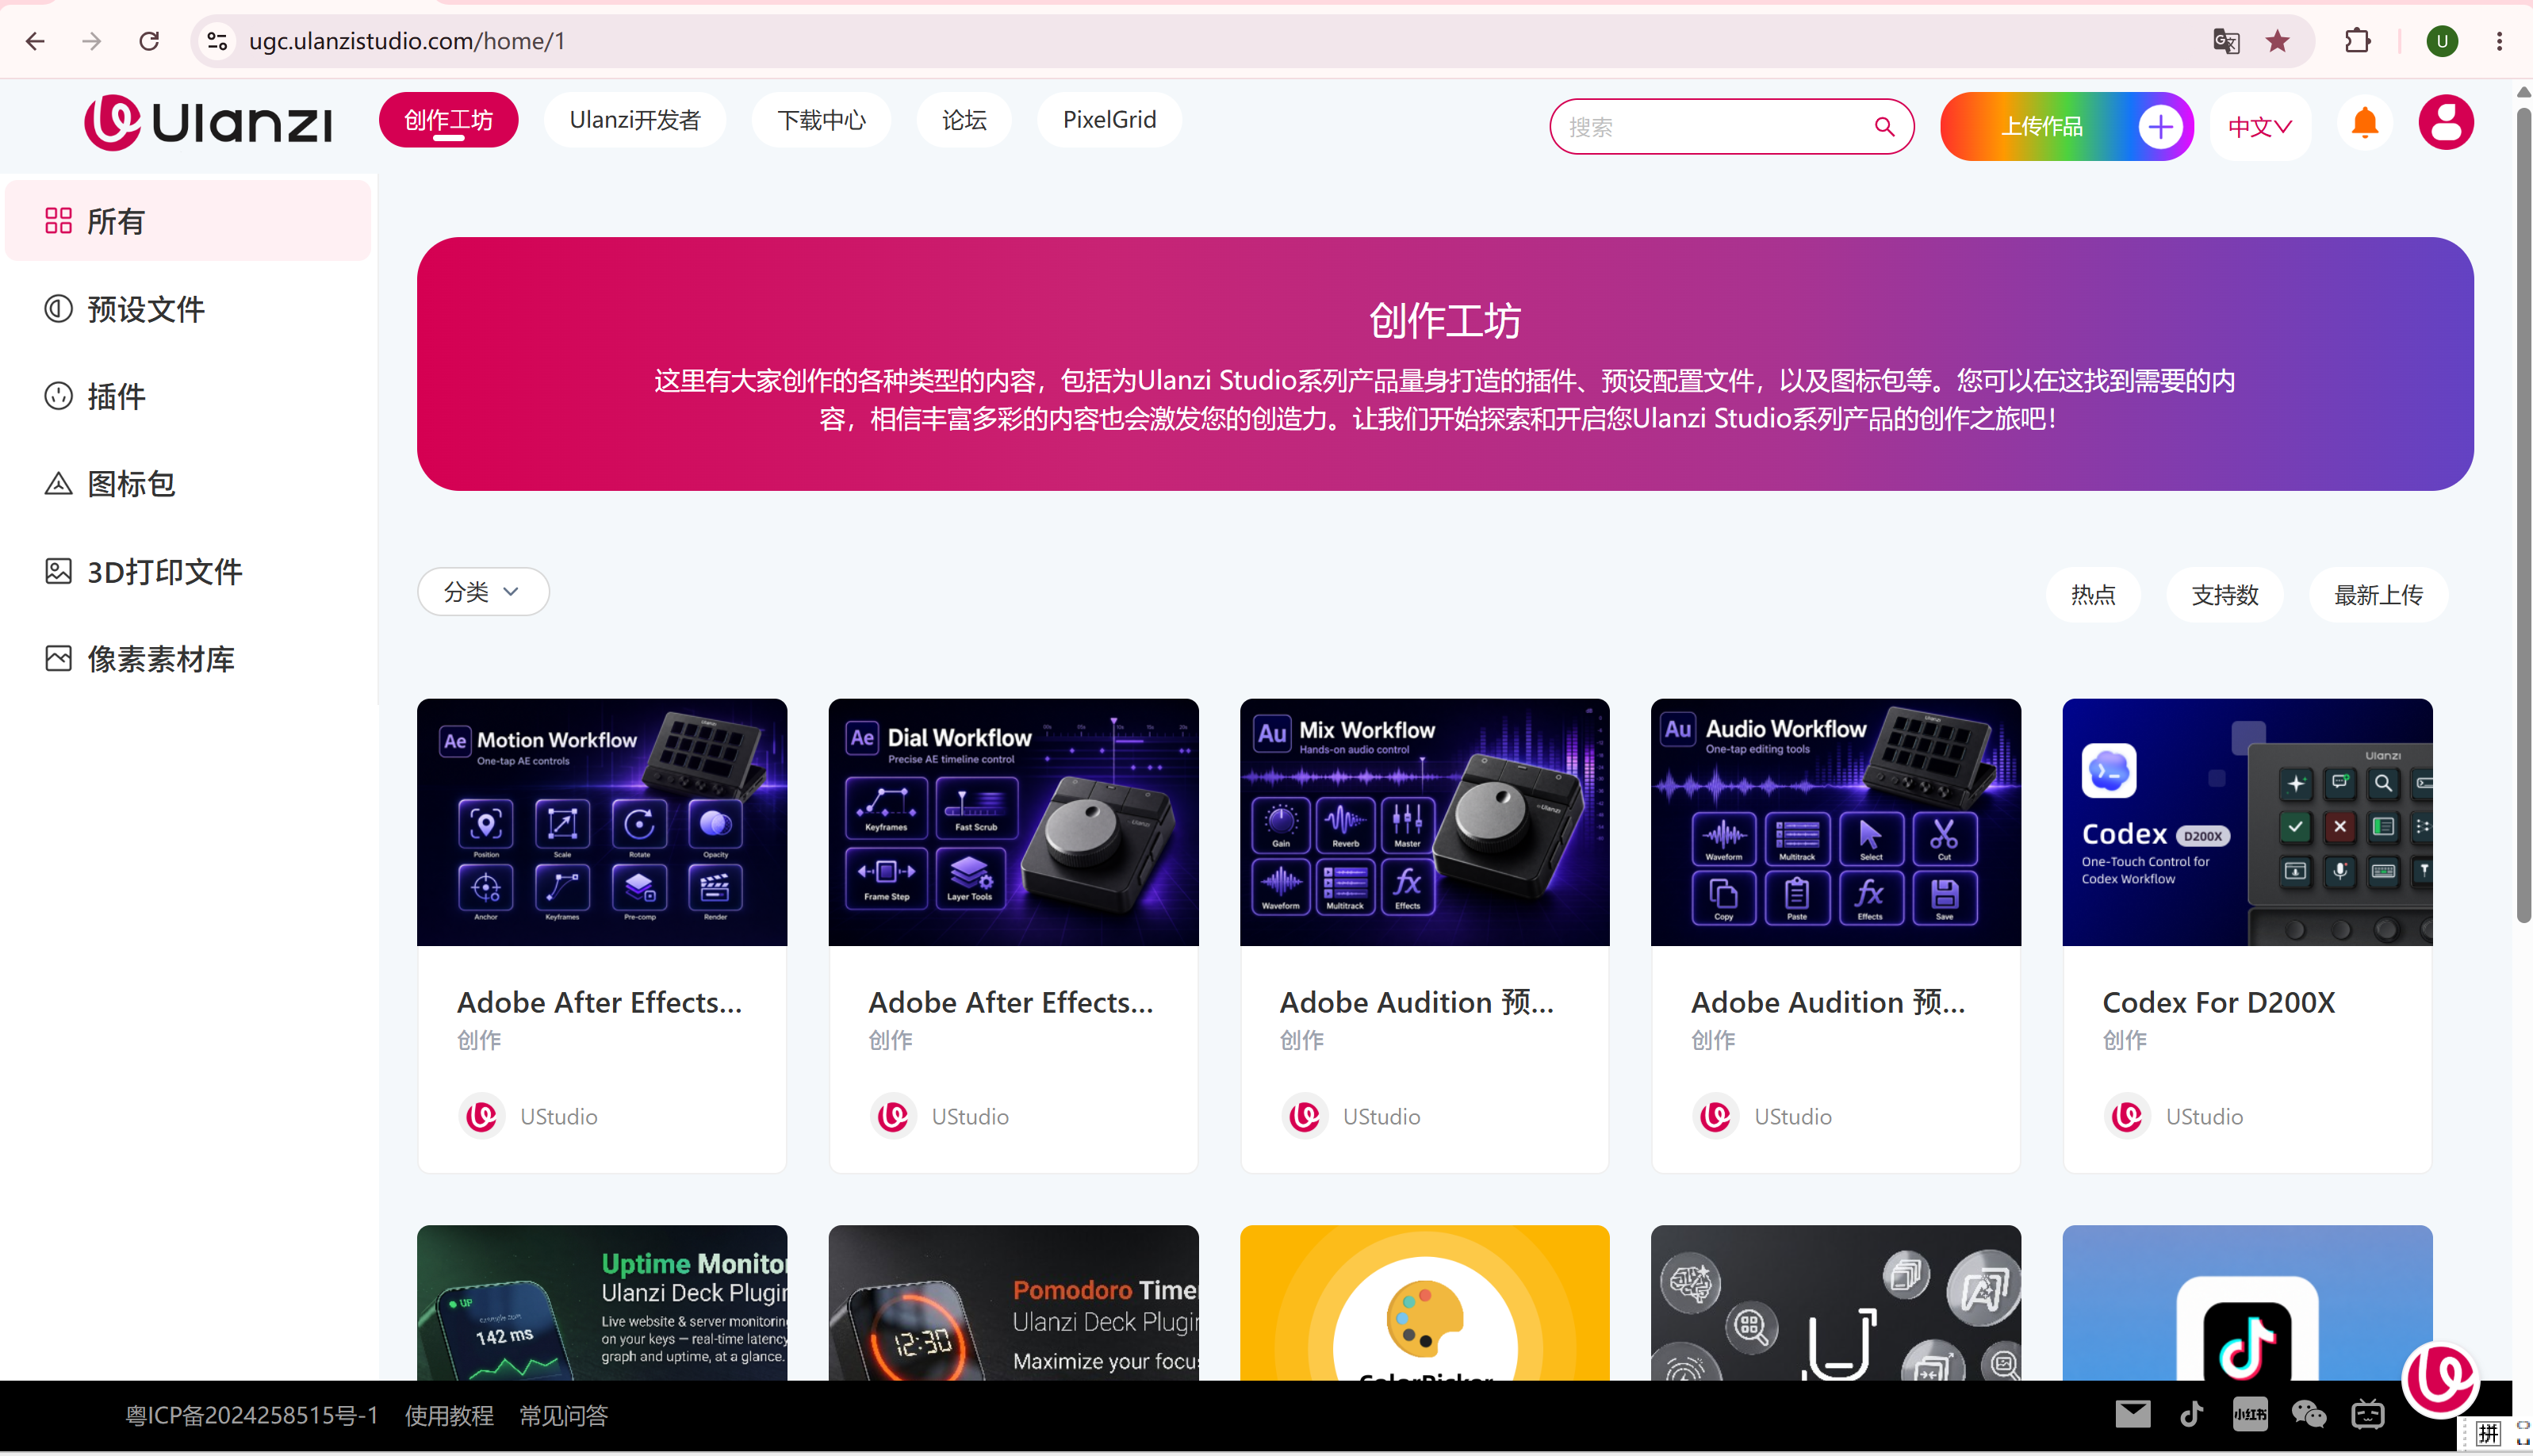View site information icon in address bar
Image resolution: width=2533 pixels, height=1456 pixels.
pos(217,41)
